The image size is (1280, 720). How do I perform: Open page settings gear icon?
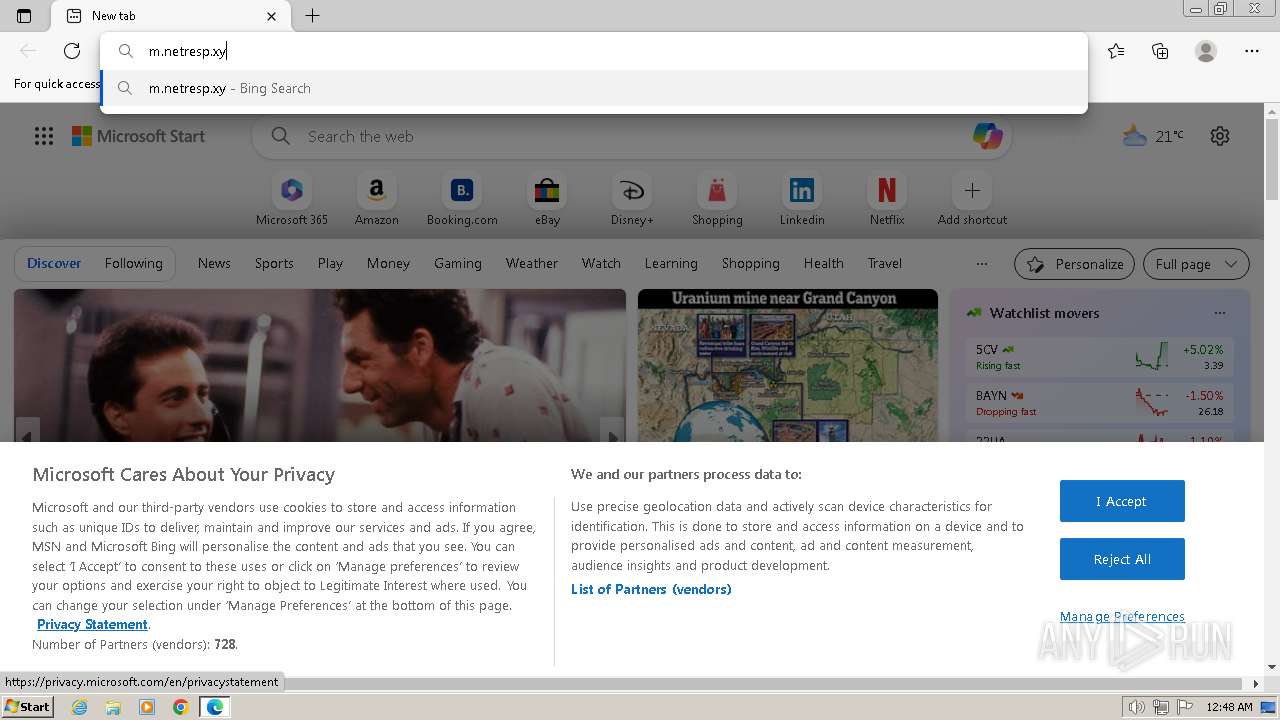1220,136
